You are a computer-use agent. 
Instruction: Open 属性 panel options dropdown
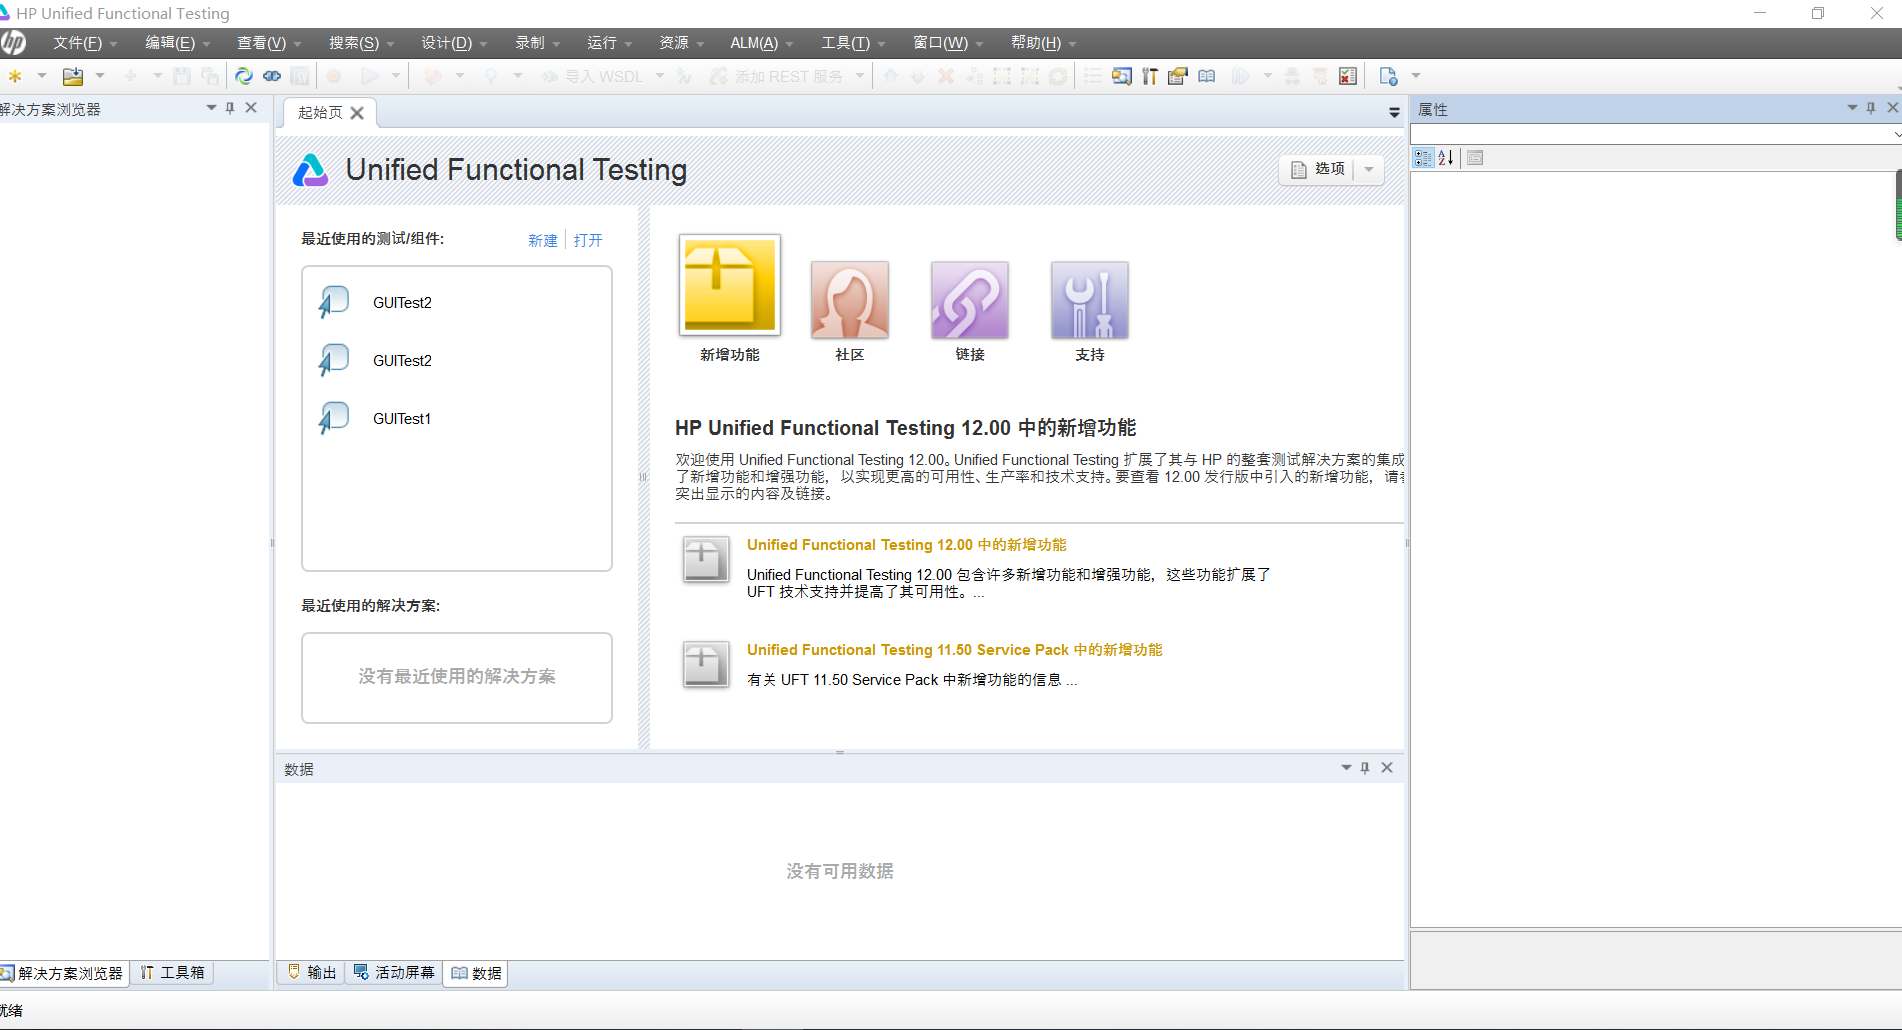[1852, 108]
